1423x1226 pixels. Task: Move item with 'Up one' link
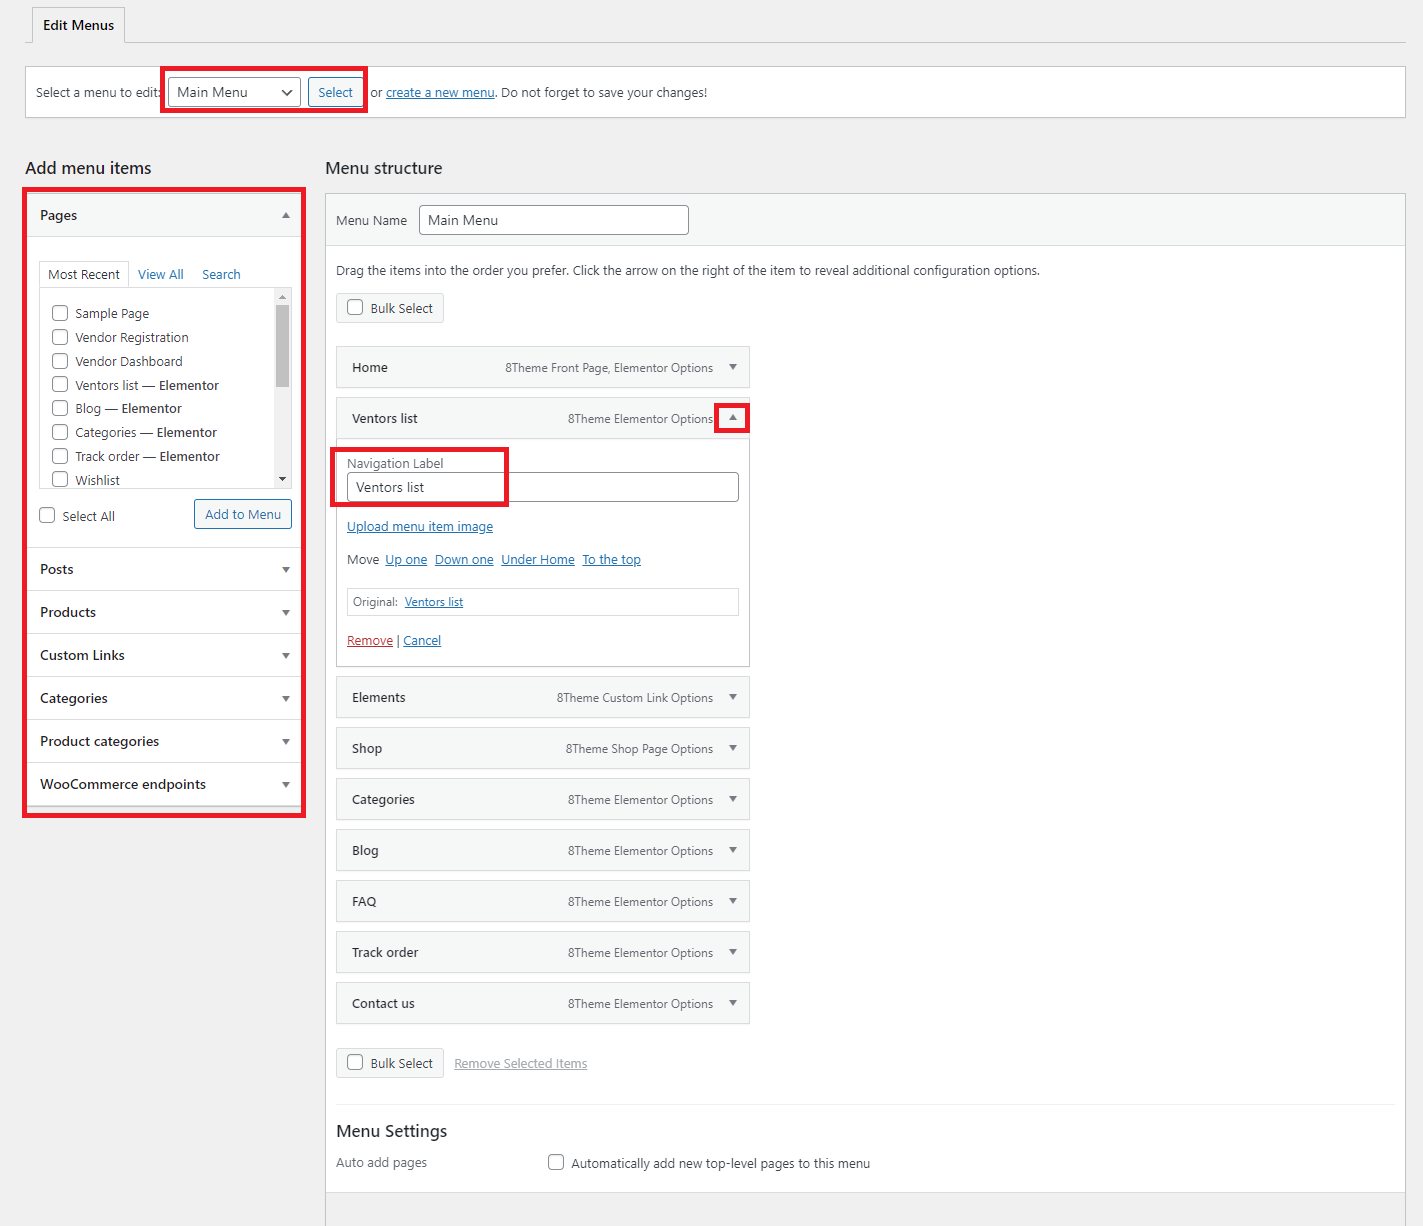pos(406,560)
